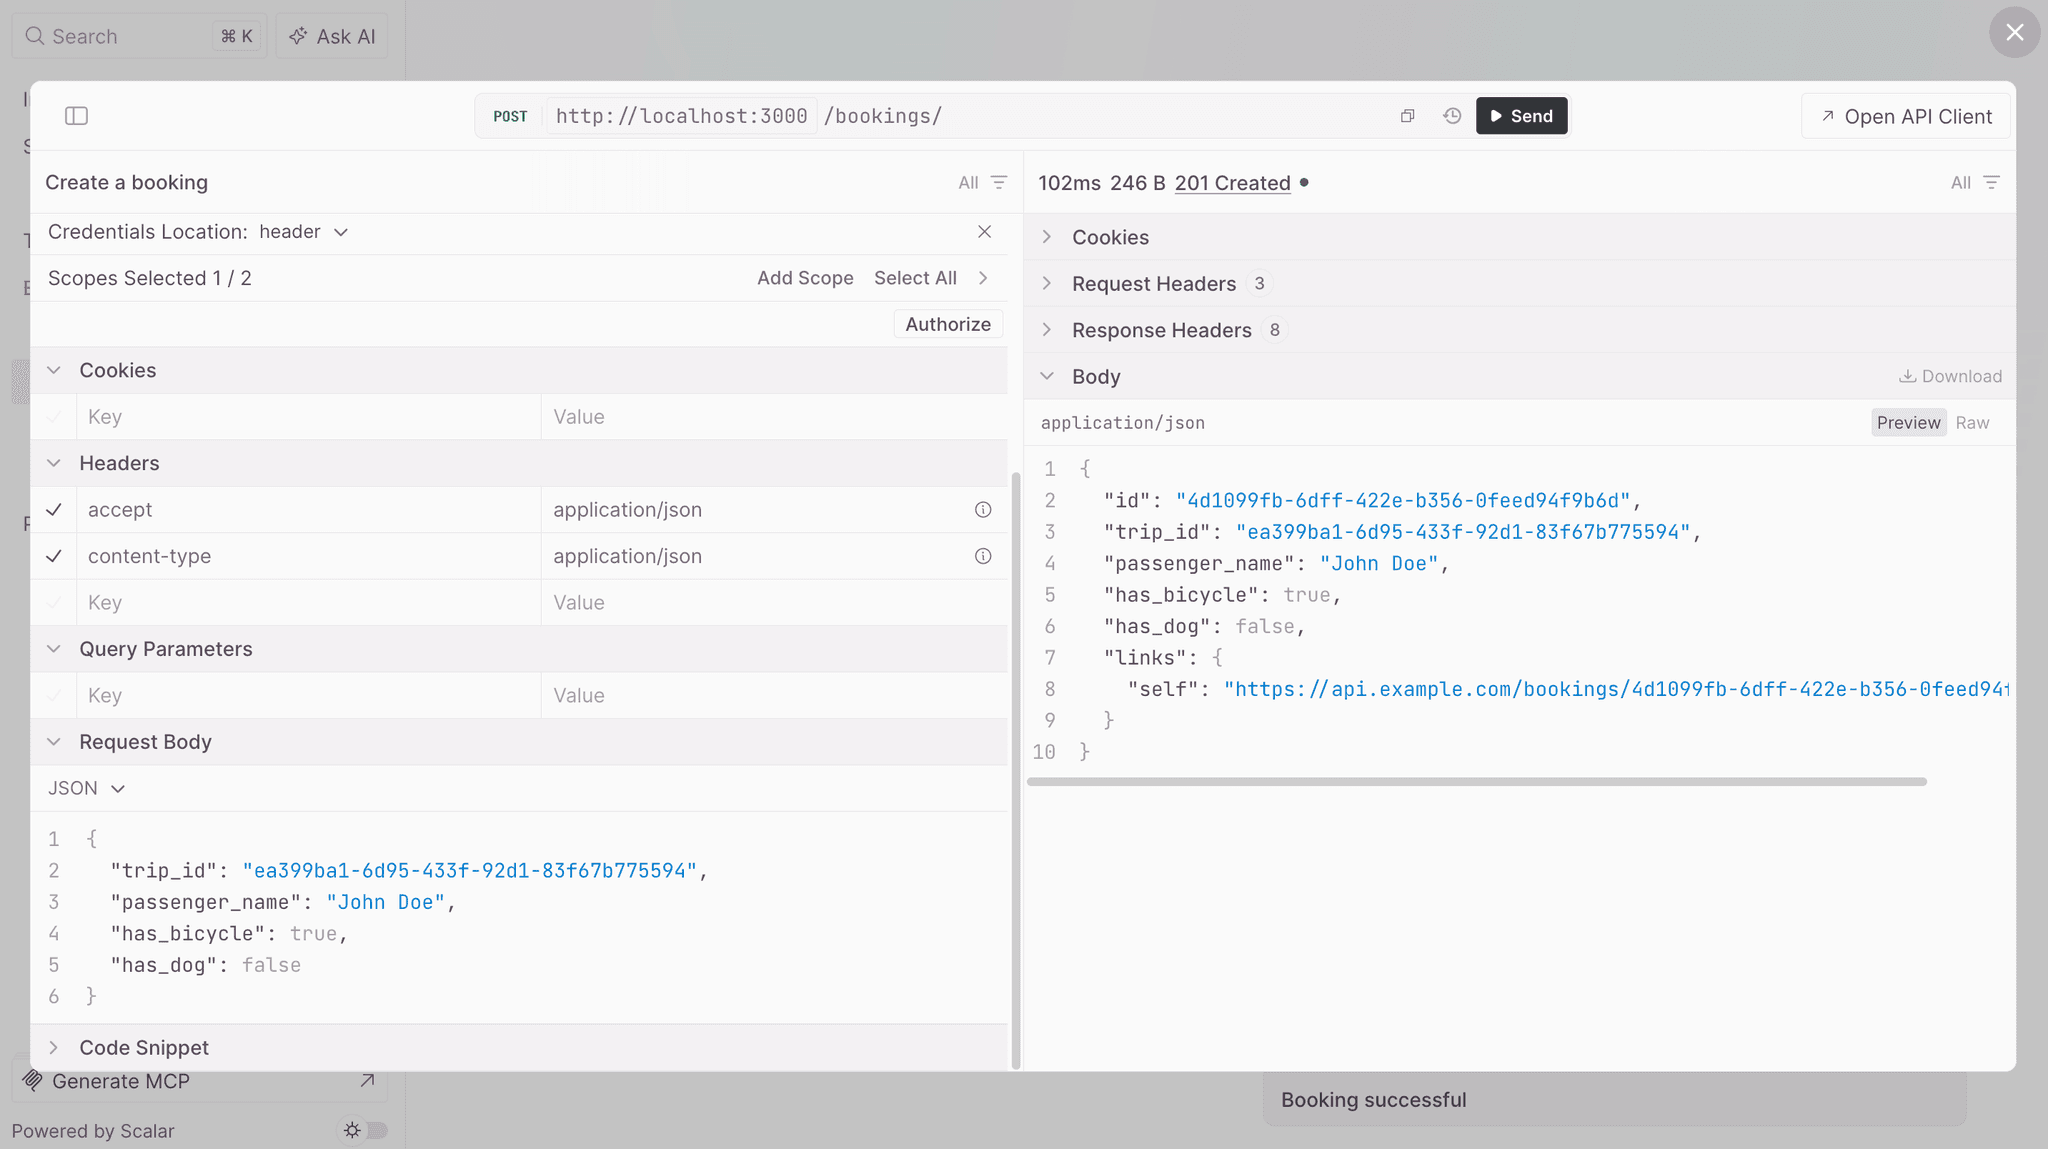Send the request

pyautogui.click(x=1521, y=116)
